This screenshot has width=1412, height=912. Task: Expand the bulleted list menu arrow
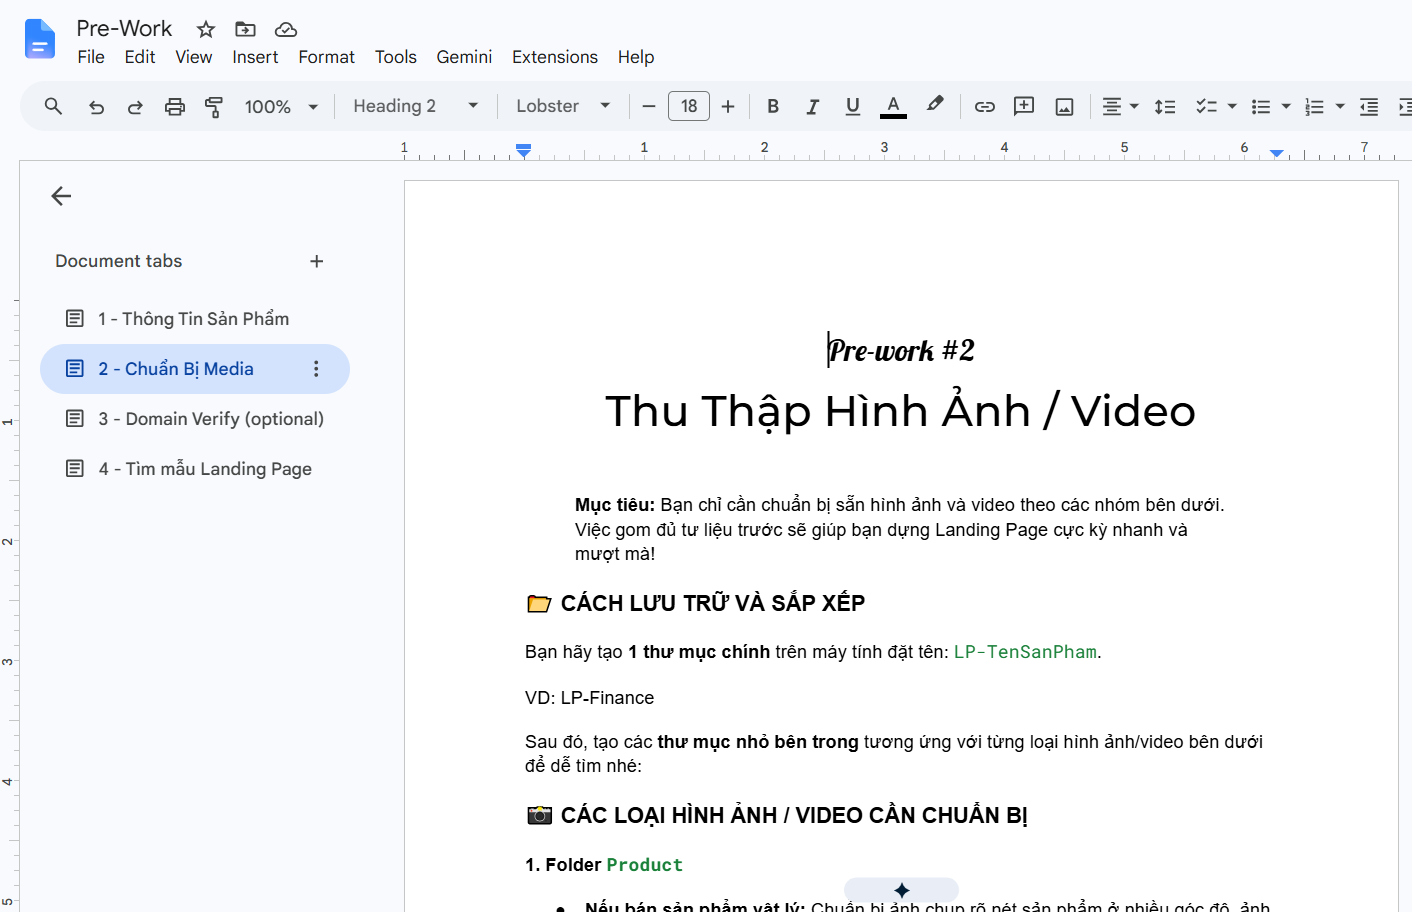click(x=1286, y=106)
